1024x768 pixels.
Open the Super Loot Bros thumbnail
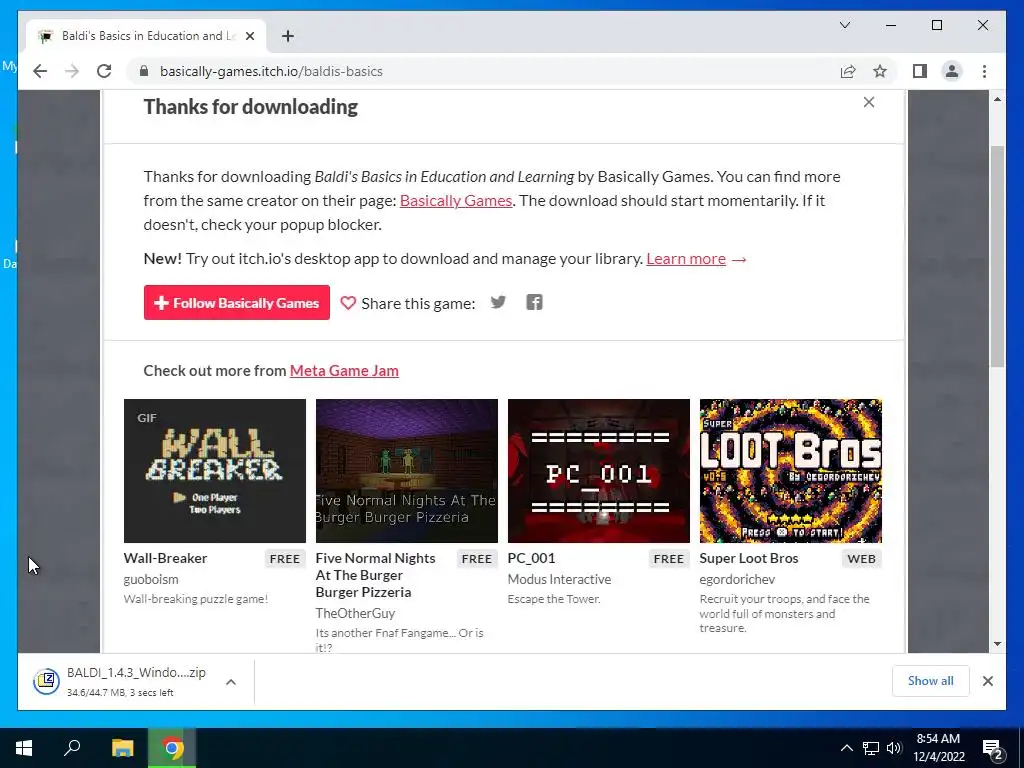791,471
